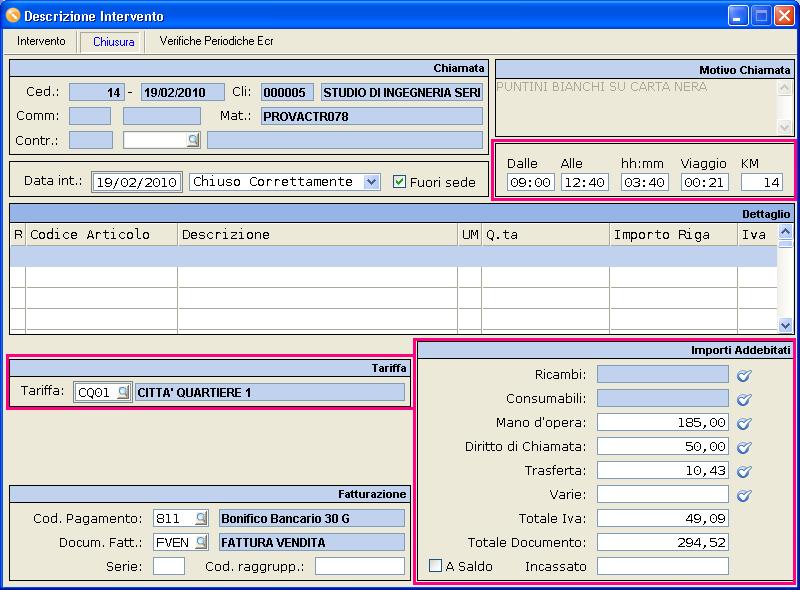Click the Cod. raggrupp. input field
Viewport: 800px width, 590px height.
tap(360, 566)
